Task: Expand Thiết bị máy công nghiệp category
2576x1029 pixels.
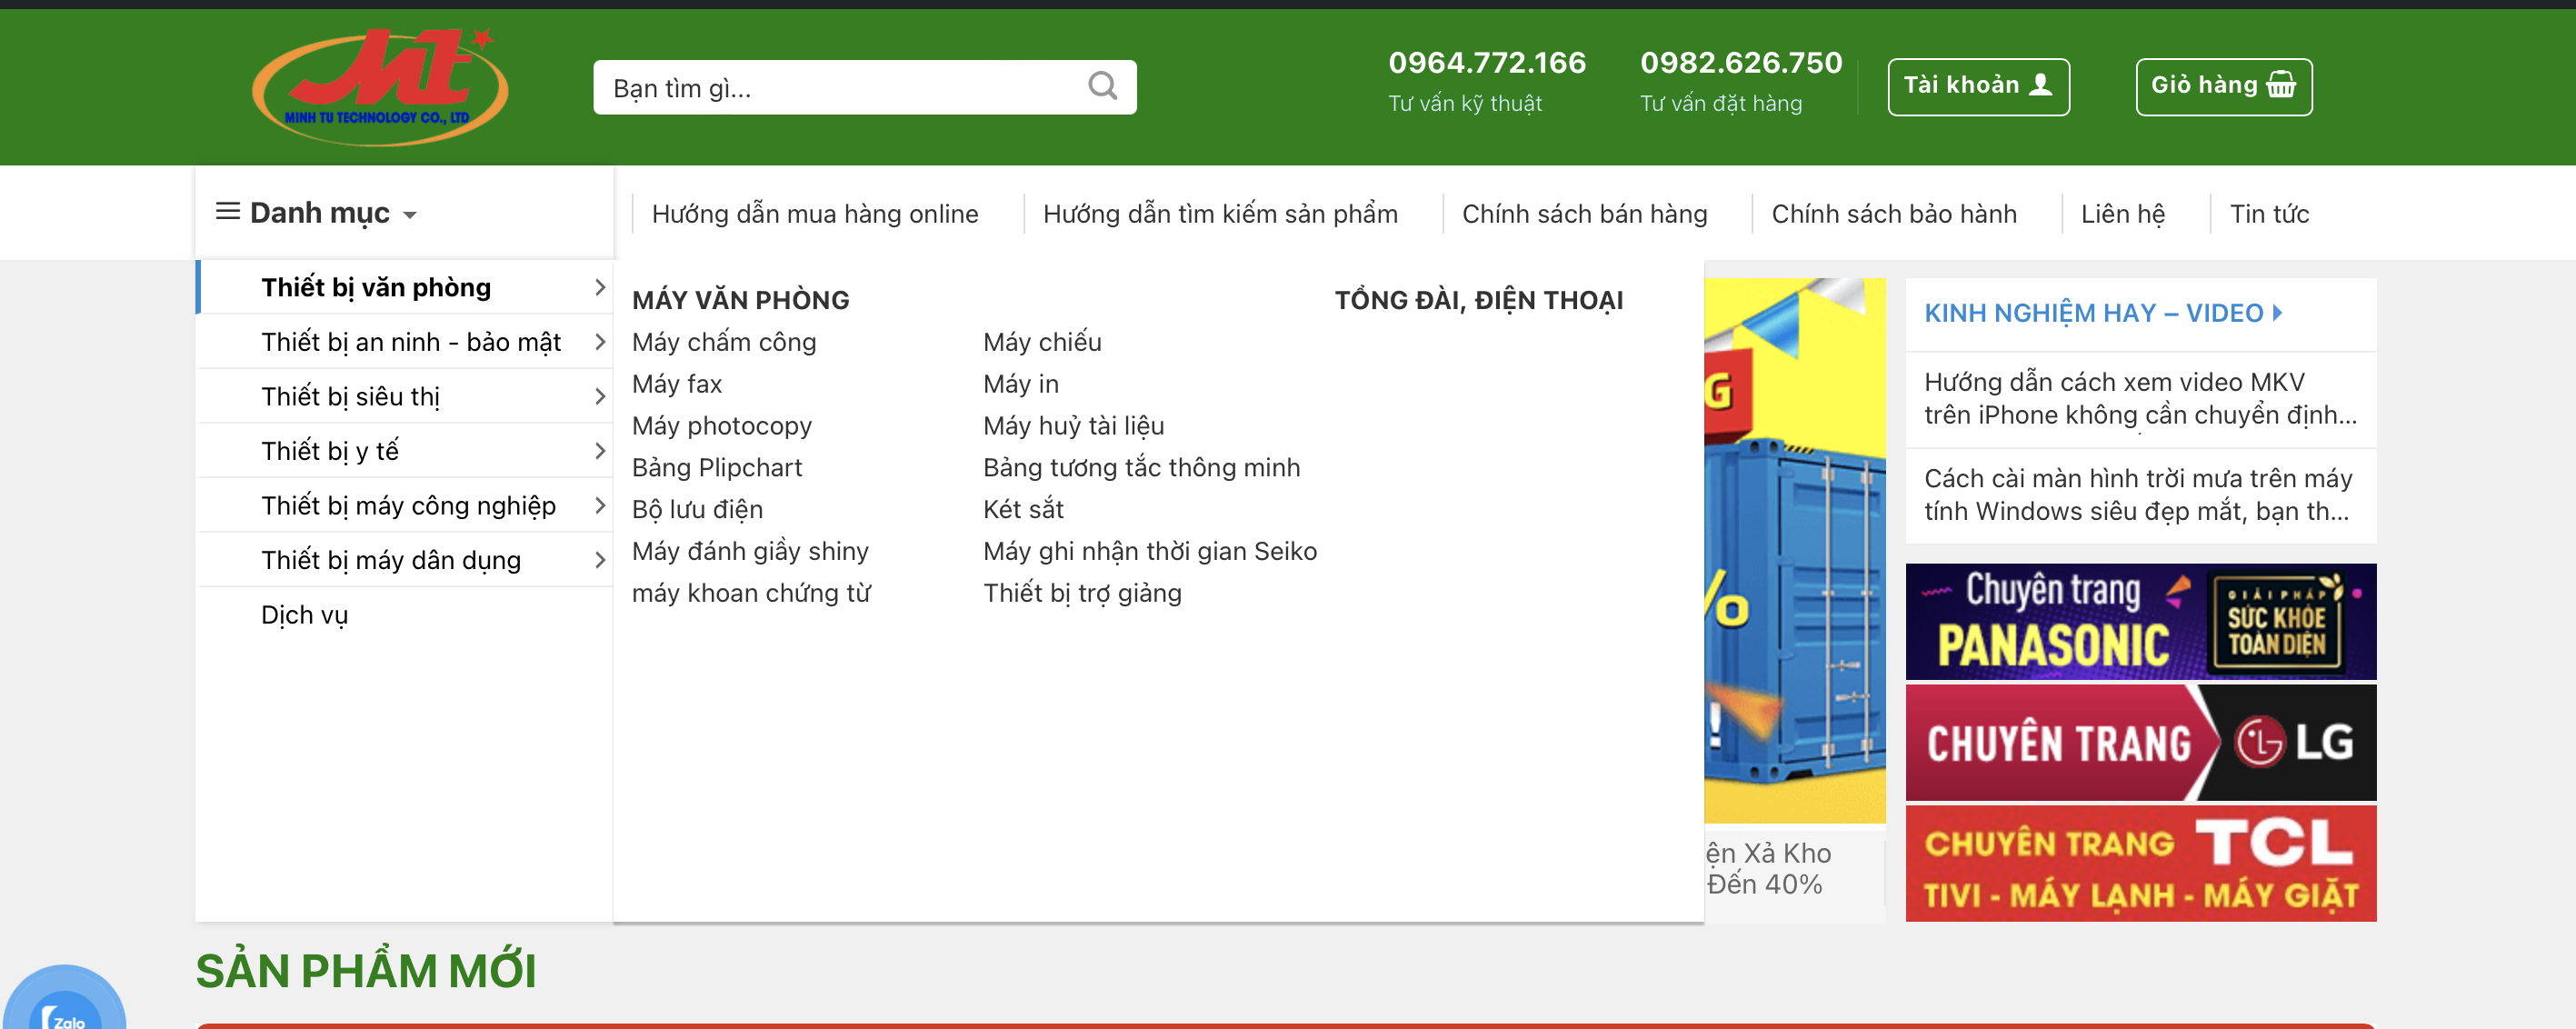Action: tap(408, 506)
